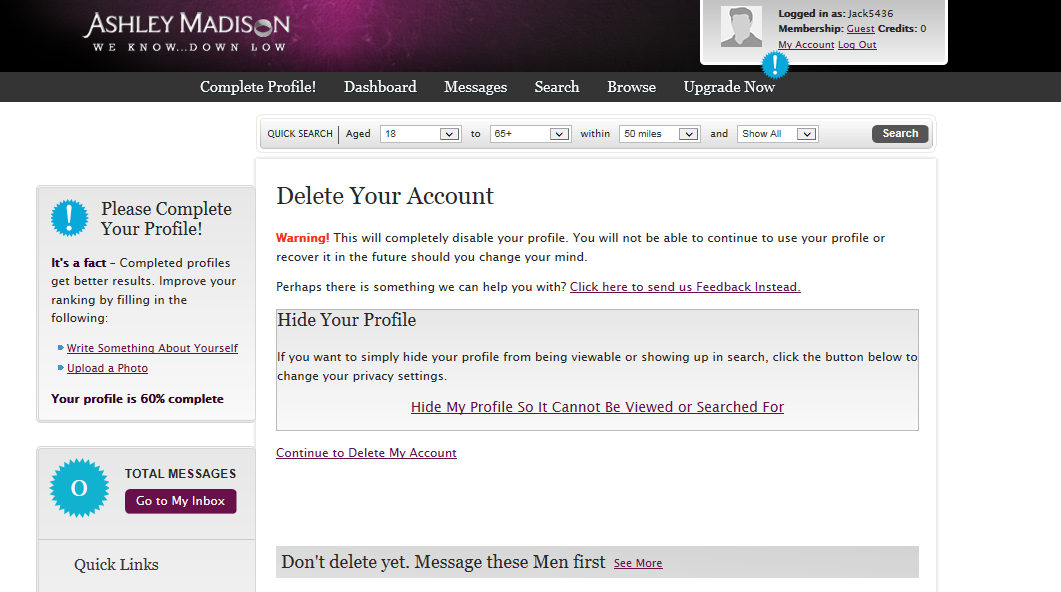The height and width of the screenshot is (592, 1061).
Task: Click the Log Out link
Action: [857, 45]
